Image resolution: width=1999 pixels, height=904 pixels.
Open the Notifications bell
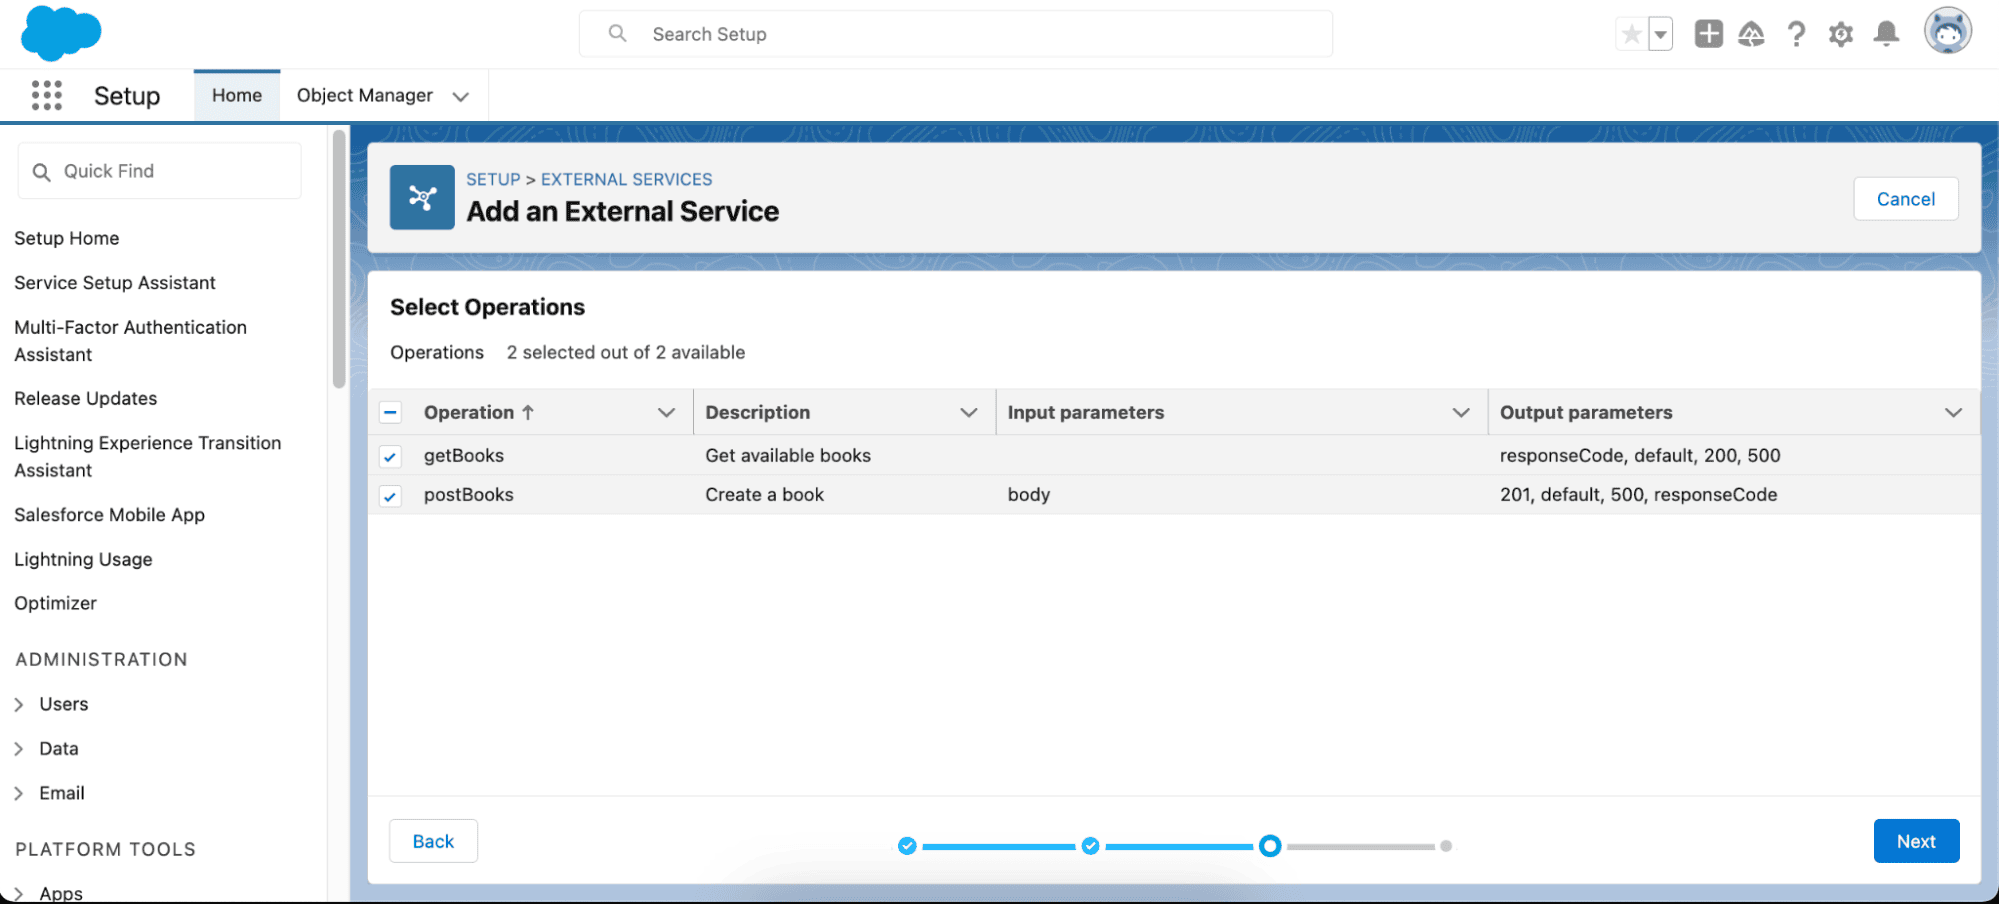click(x=1886, y=34)
